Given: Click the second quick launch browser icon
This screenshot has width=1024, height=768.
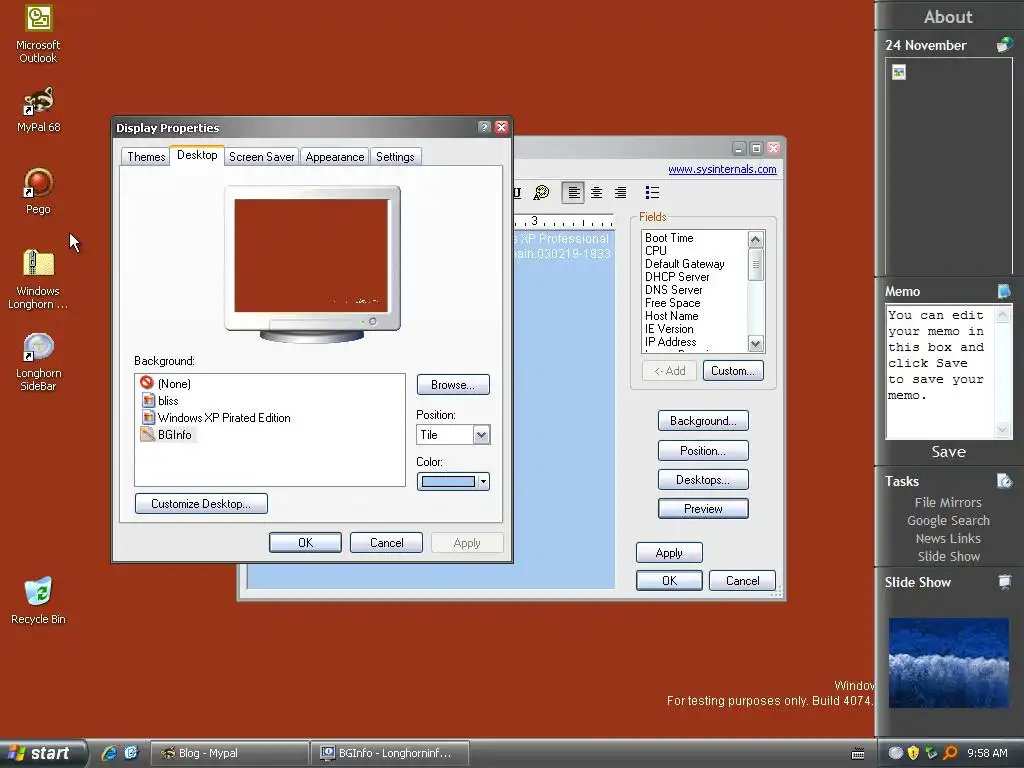Looking at the screenshot, I should pyautogui.click(x=131, y=753).
